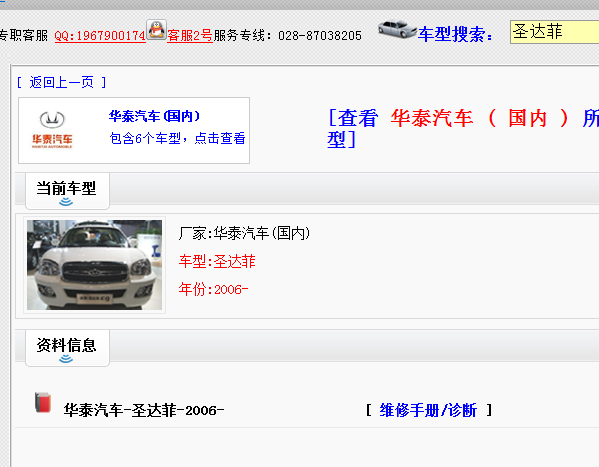The image size is (599, 467).
Task: Click 包含6个车型，点击查看 link
Action: click(x=177, y=138)
